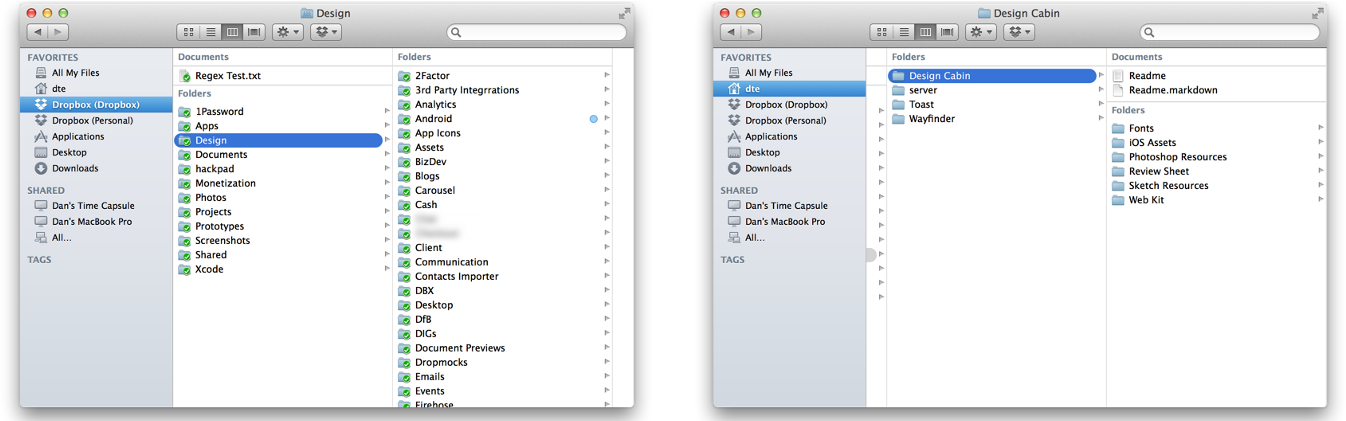This screenshot has height=421, width=1346.
Task: Switch Design Cabin window to column view
Action: coord(926,33)
